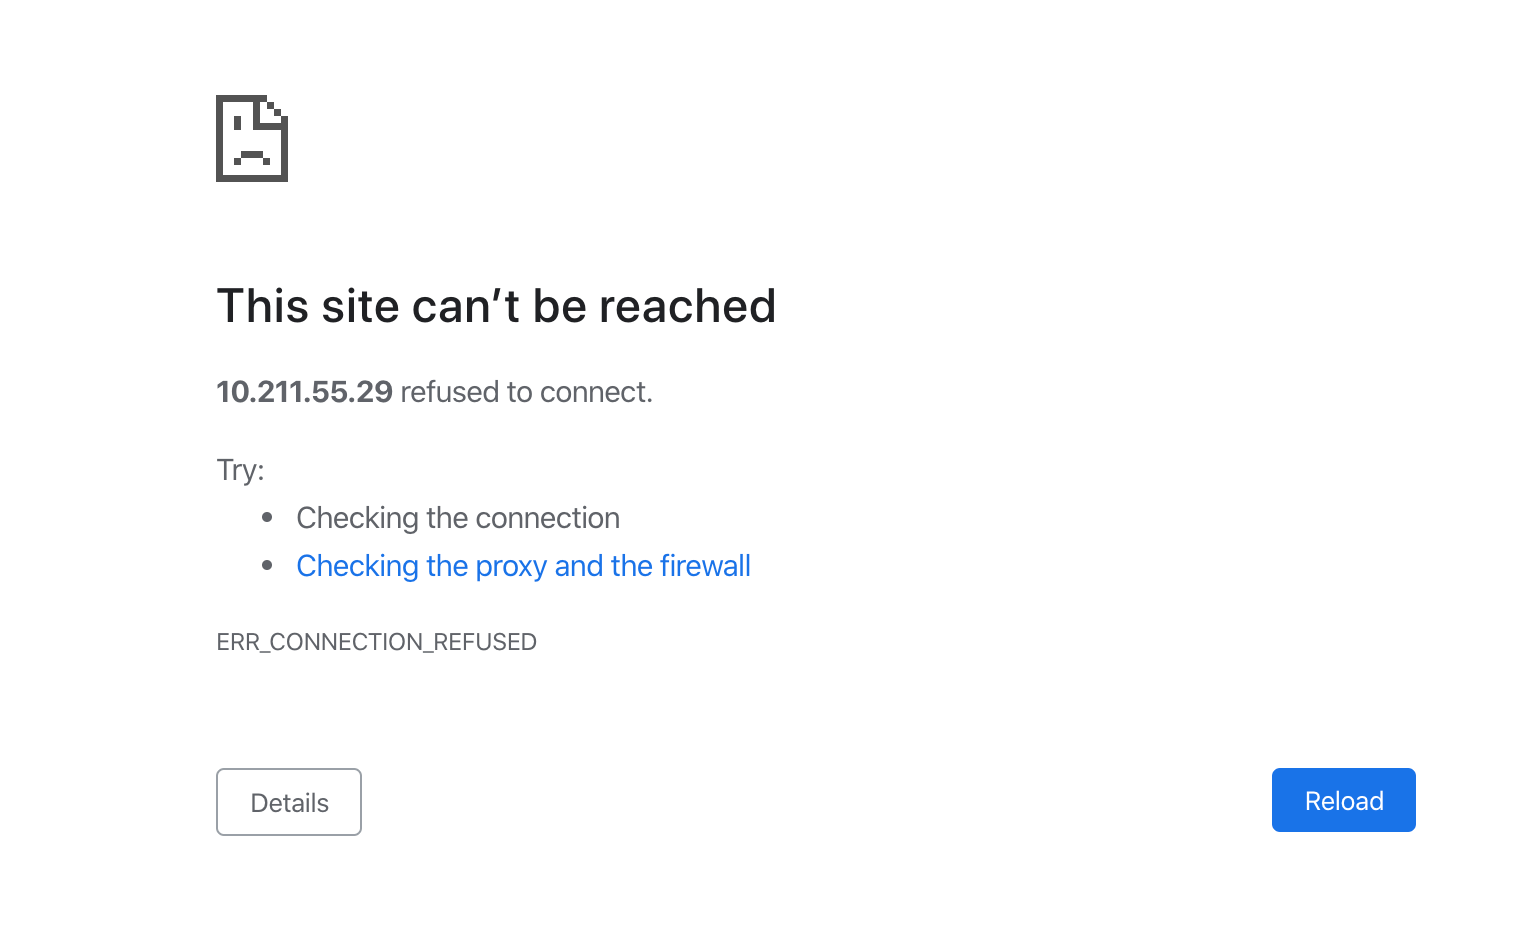The image size is (1520, 946).
Task: Click the bold IP address 10.211.55.29
Action: (305, 392)
